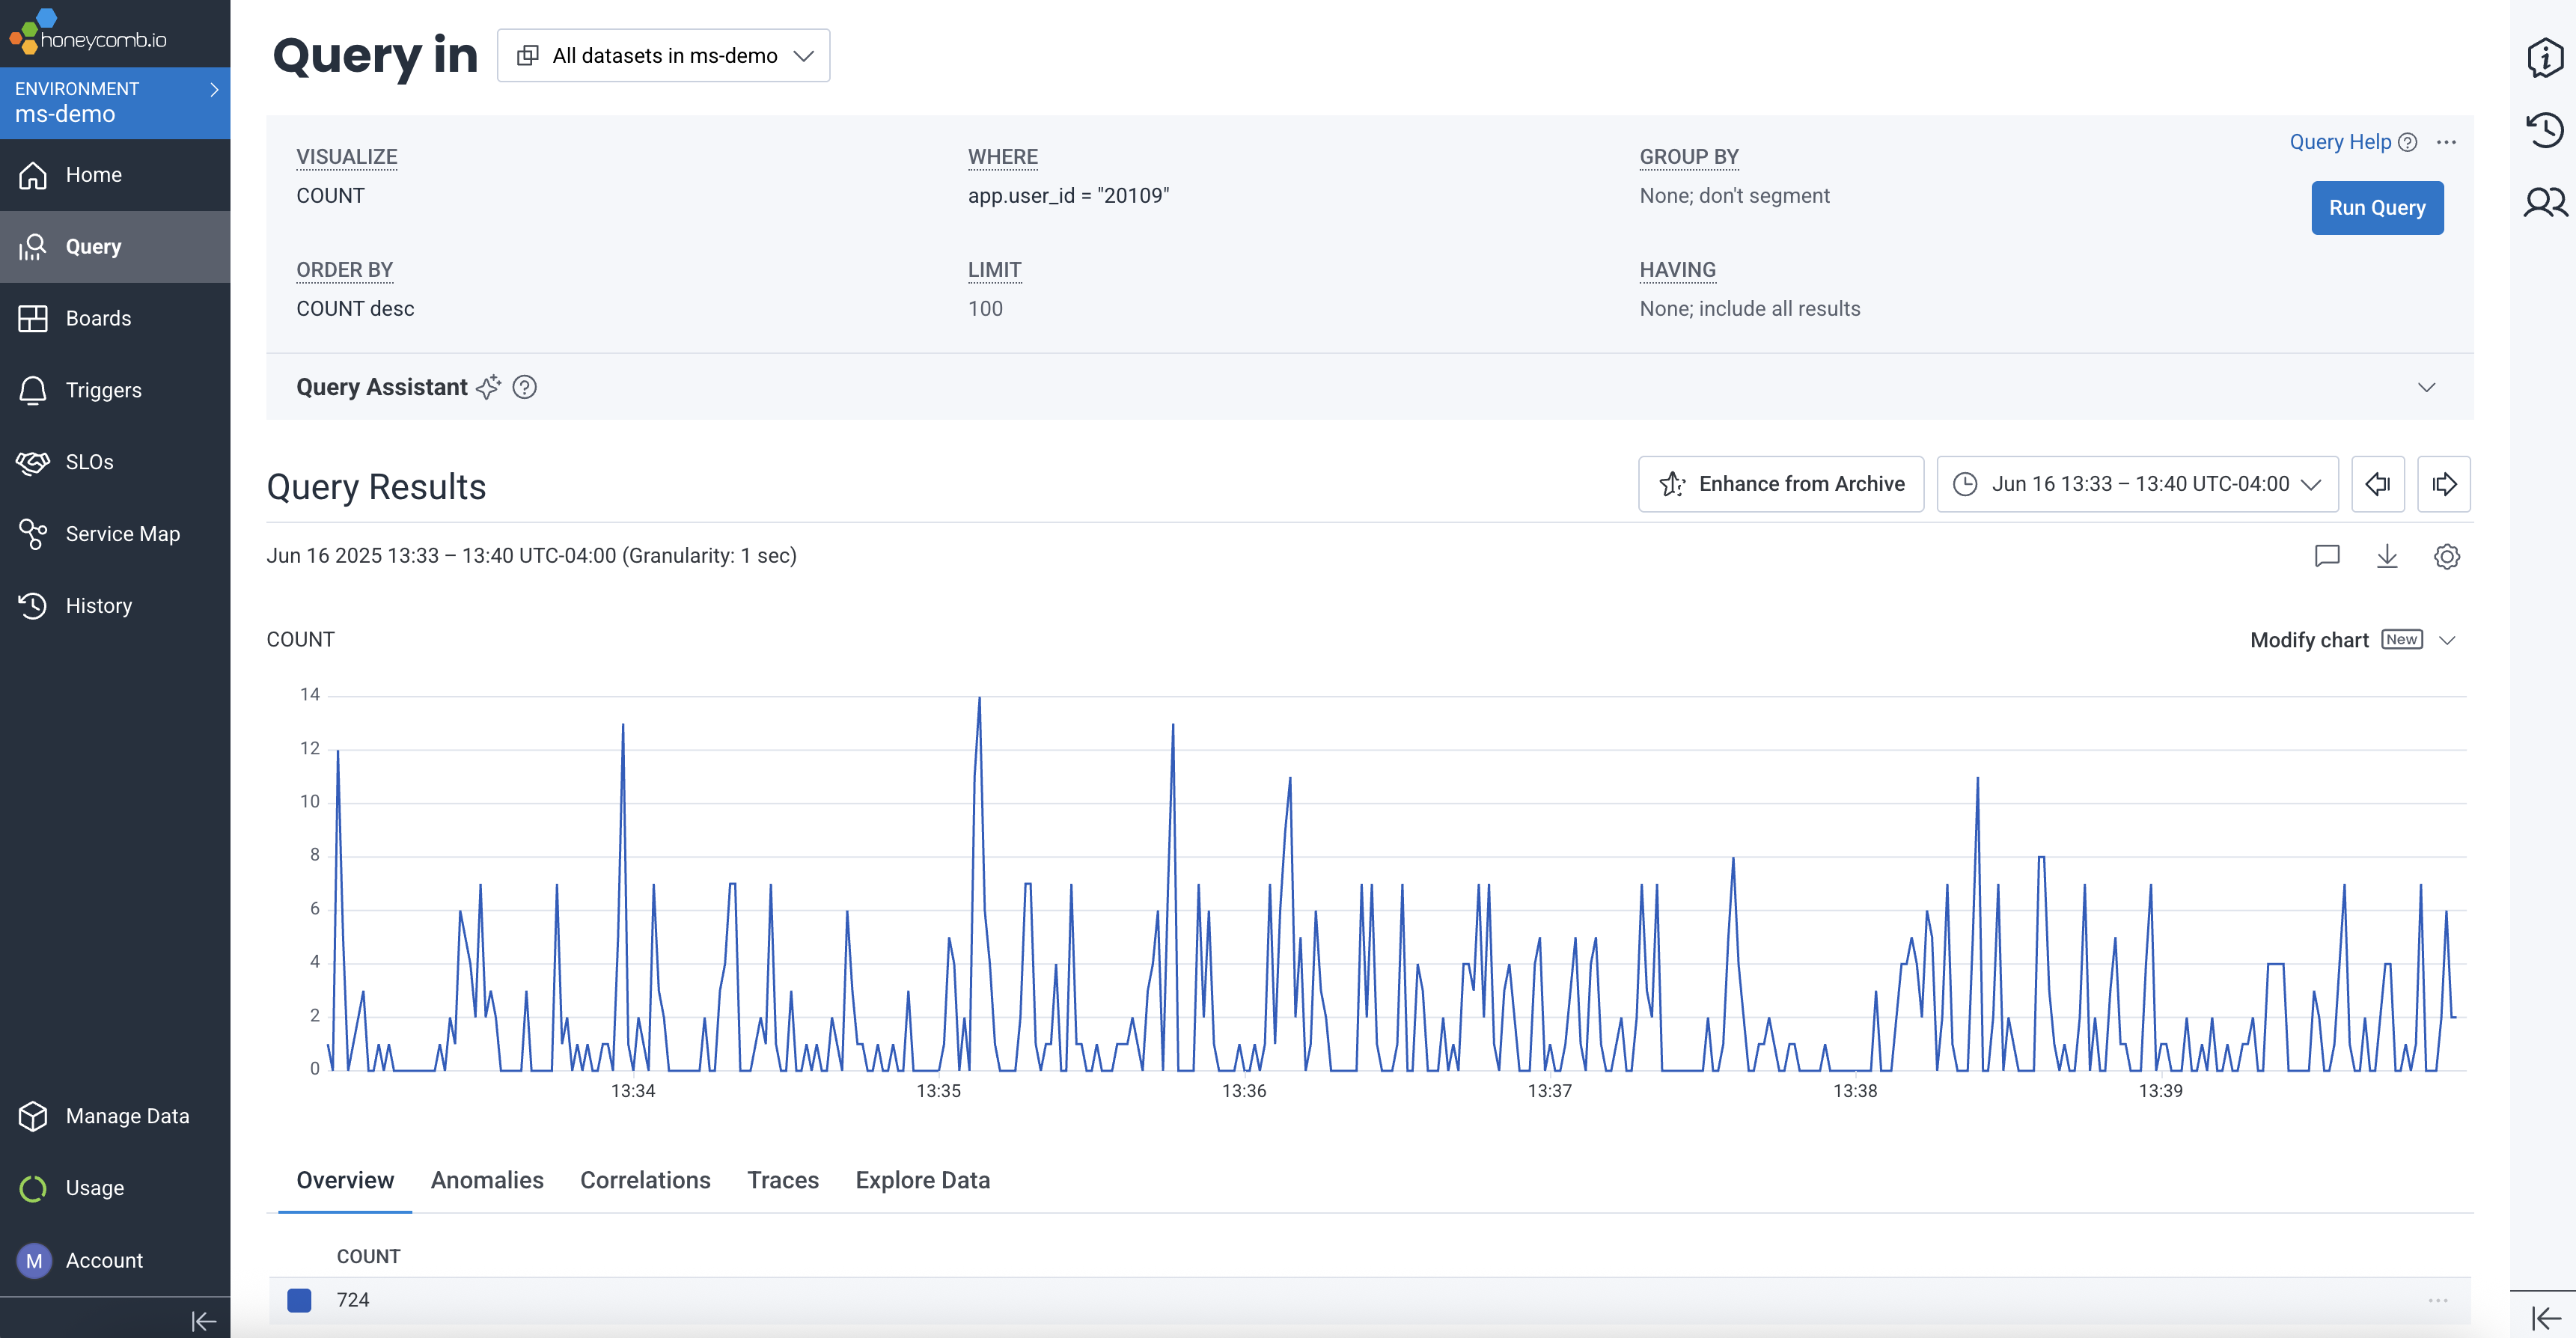2576x1338 pixels.
Task: Click the honeycomb.io logo
Action: [88, 32]
